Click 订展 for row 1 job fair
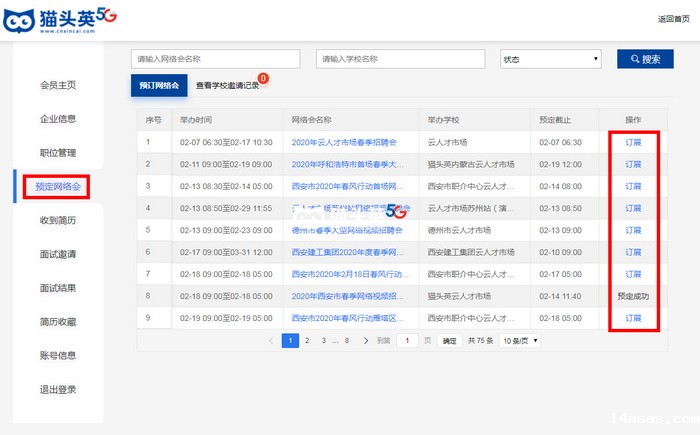The image size is (700, 435). pos(633,142)
